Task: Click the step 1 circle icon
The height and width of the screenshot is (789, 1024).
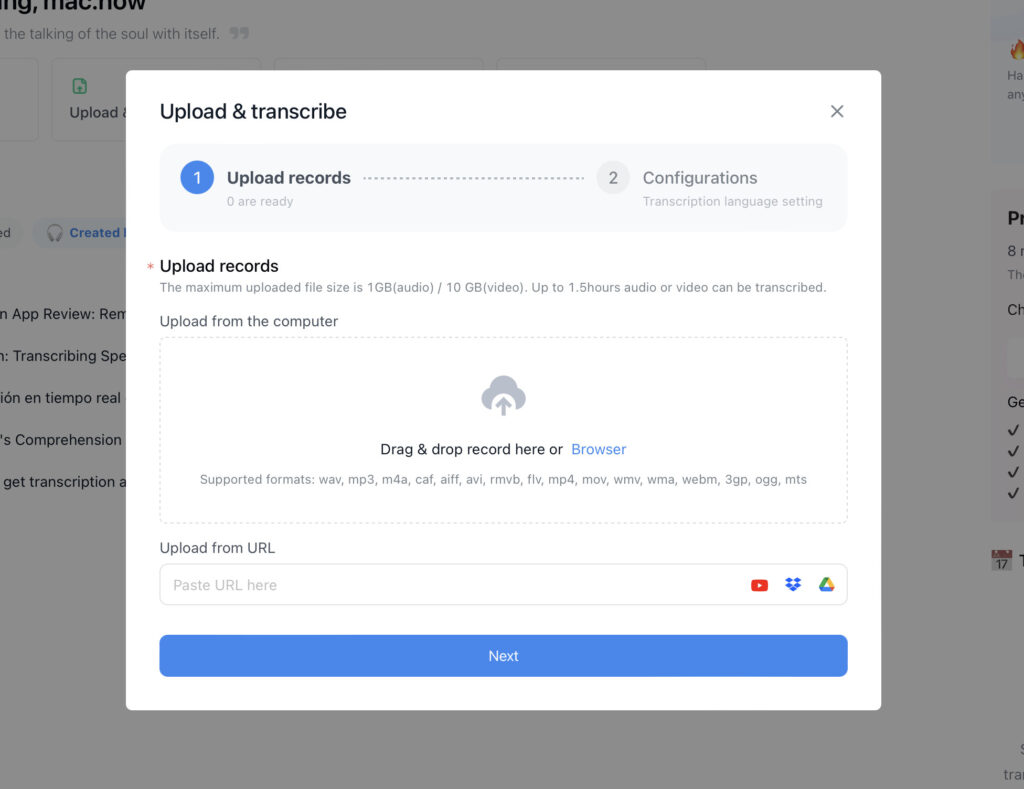Action: [197, 178]
